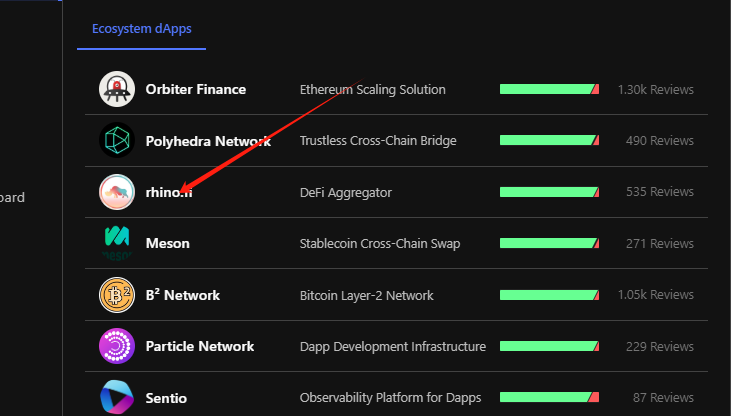Click the purple Particle Network icon
This screenshot has width=731, height=416.
point(117,346)
